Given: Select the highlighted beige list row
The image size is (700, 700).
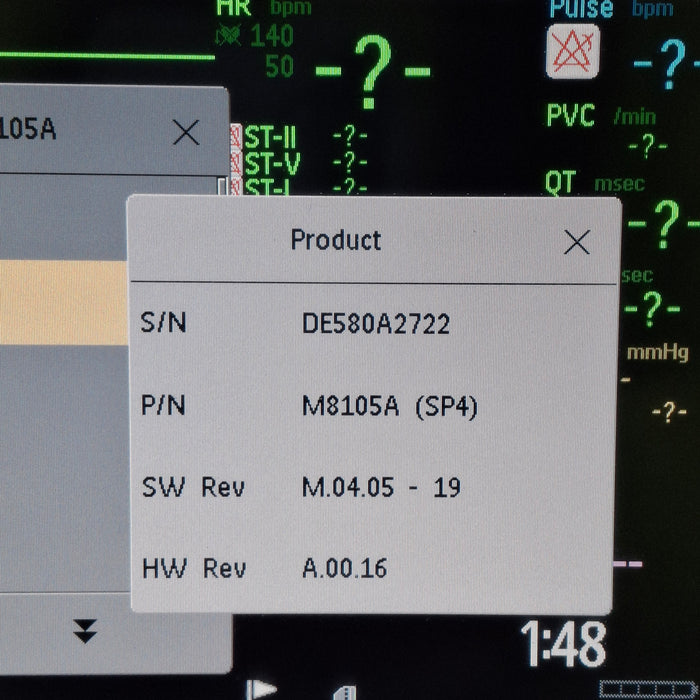Looking at the screenshot, I should 64,302.
